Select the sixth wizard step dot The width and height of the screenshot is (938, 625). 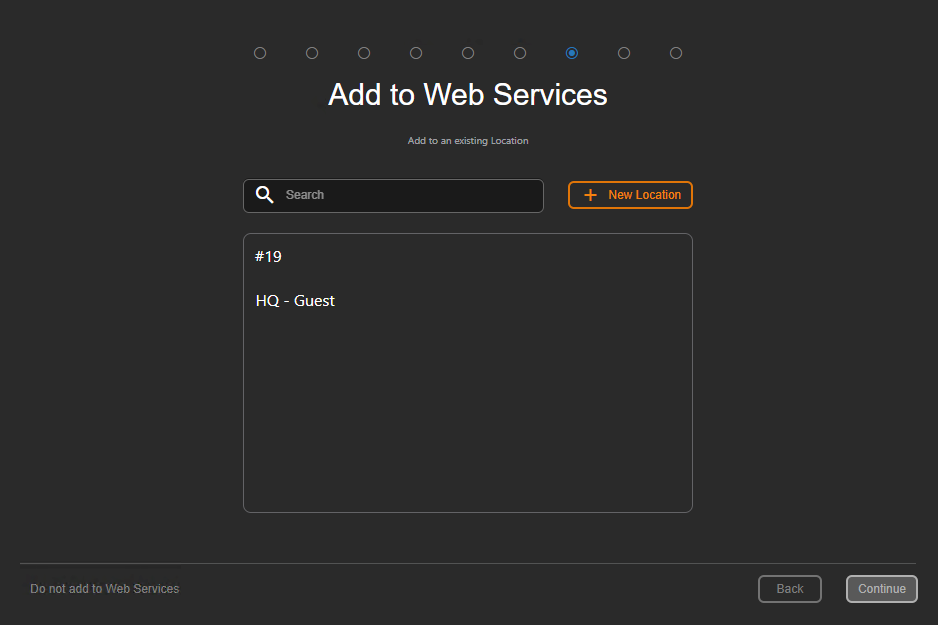point(520,53)
